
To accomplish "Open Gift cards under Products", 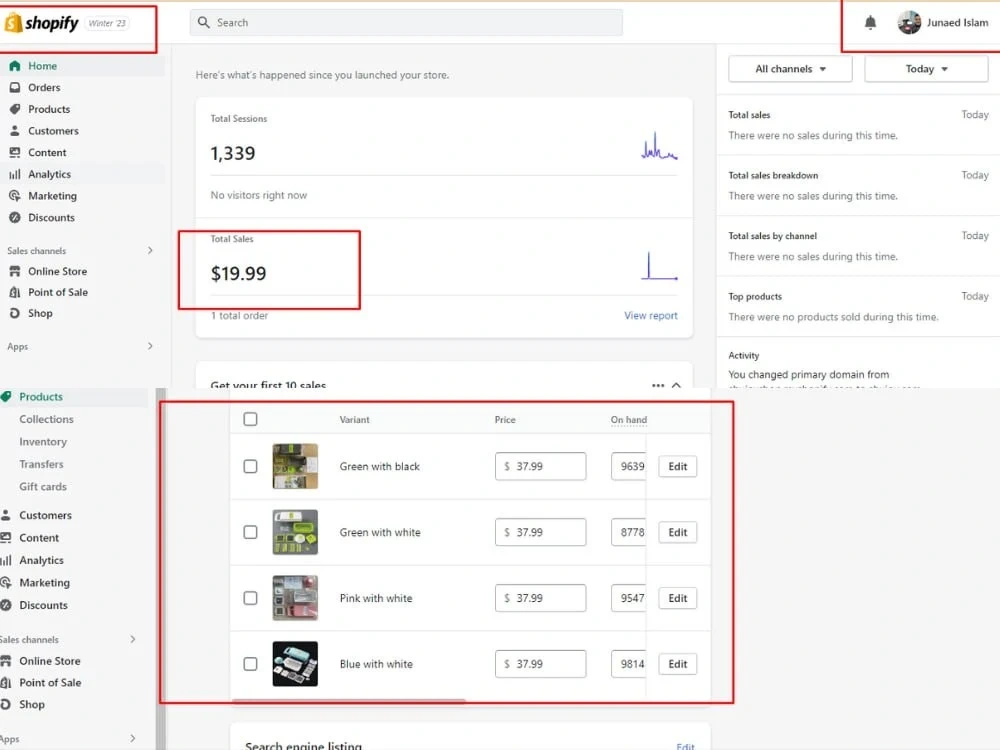I will 43,486.
